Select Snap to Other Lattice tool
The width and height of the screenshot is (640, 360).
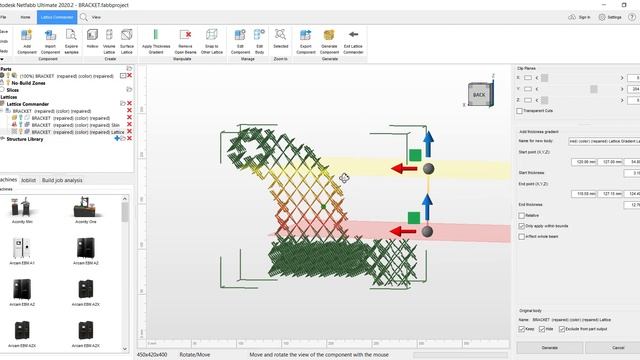211,35
